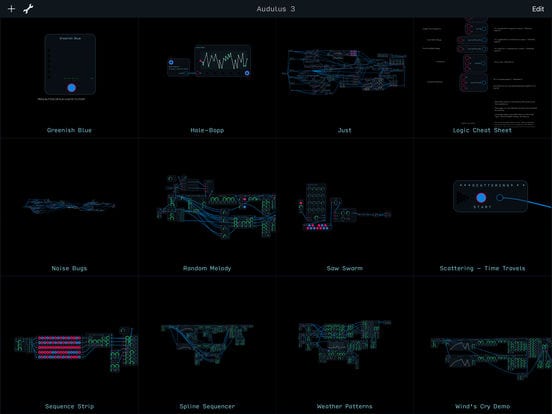Click the Scattering - Time Travels label

point(482,268)
